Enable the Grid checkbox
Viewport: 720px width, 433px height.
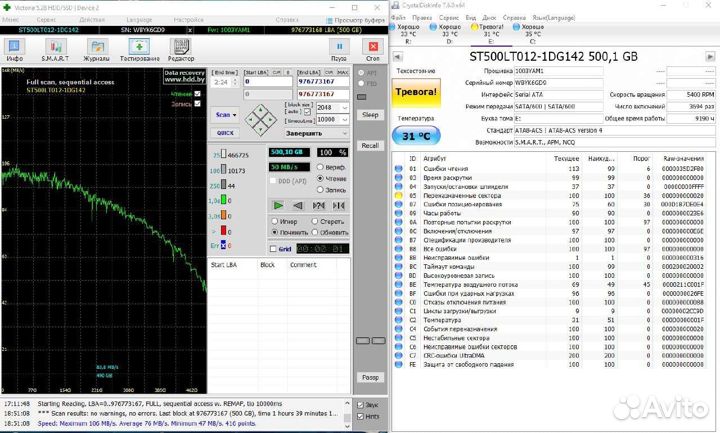(x=273, y=249)
